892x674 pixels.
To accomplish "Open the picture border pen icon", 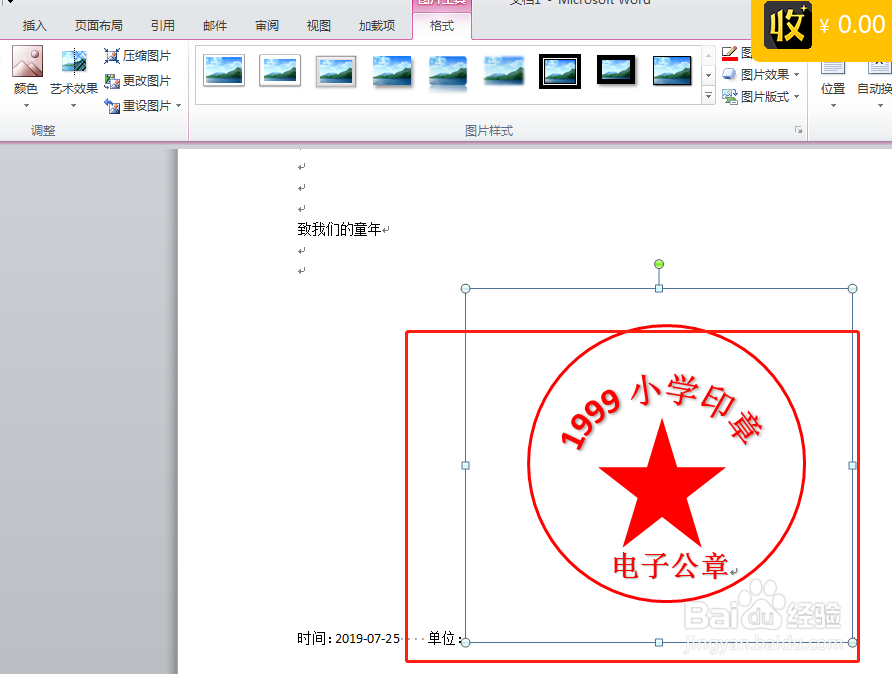I will pyautogui.click(x=729, y=53).
